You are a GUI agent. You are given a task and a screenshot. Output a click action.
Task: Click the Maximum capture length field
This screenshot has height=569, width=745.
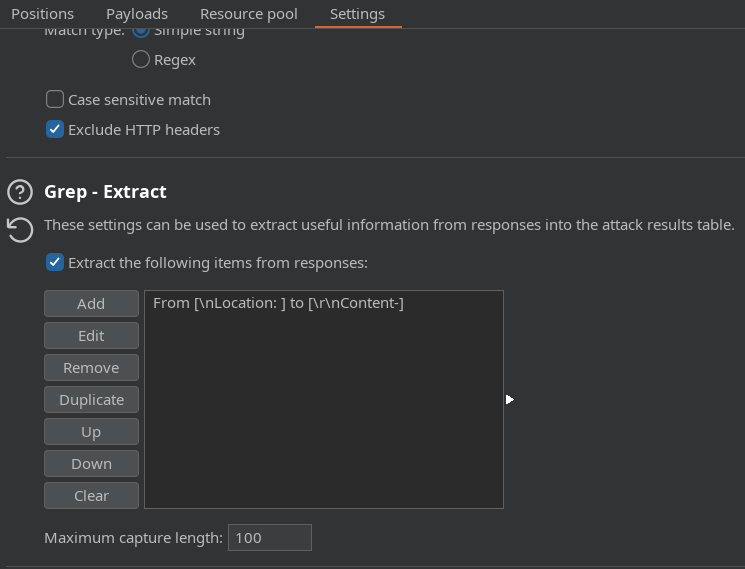269,538
